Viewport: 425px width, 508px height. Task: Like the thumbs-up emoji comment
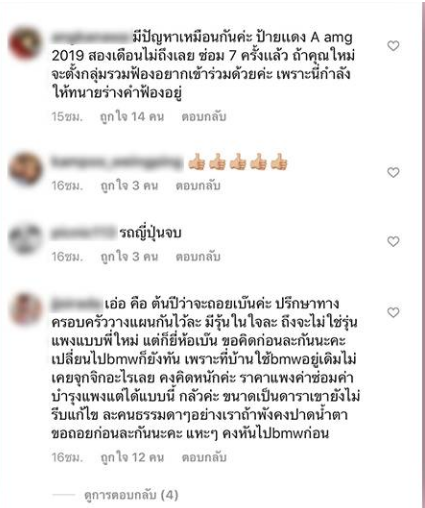click(393, 173)
